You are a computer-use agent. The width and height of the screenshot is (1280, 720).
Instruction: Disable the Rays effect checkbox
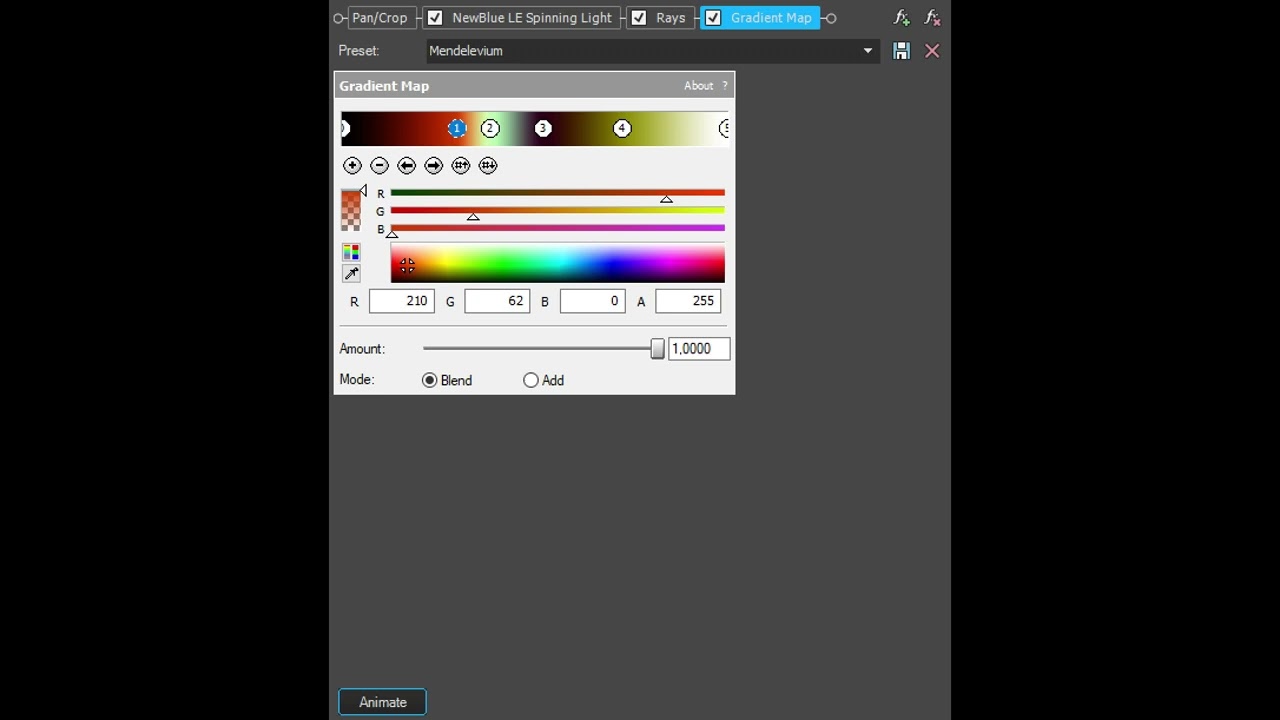click(x=639, y=18)
